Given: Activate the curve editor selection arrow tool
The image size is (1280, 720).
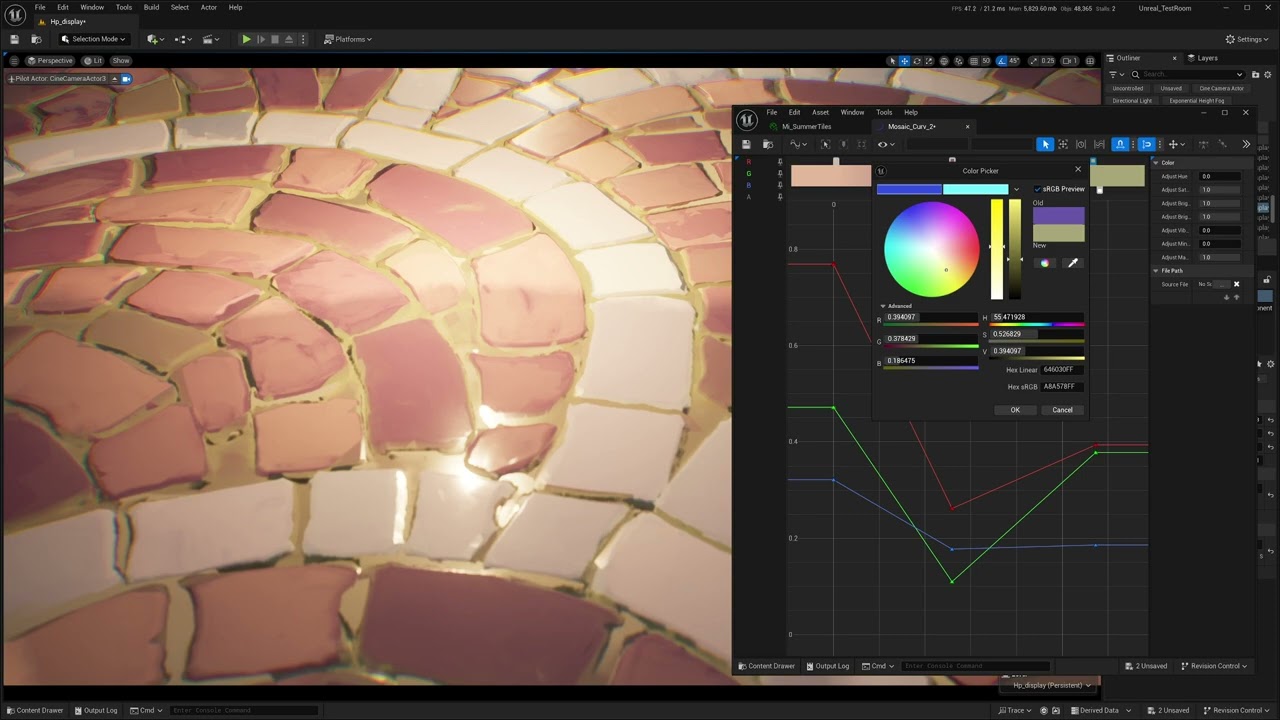Looking at the screenshot, I should point(1045,144).
